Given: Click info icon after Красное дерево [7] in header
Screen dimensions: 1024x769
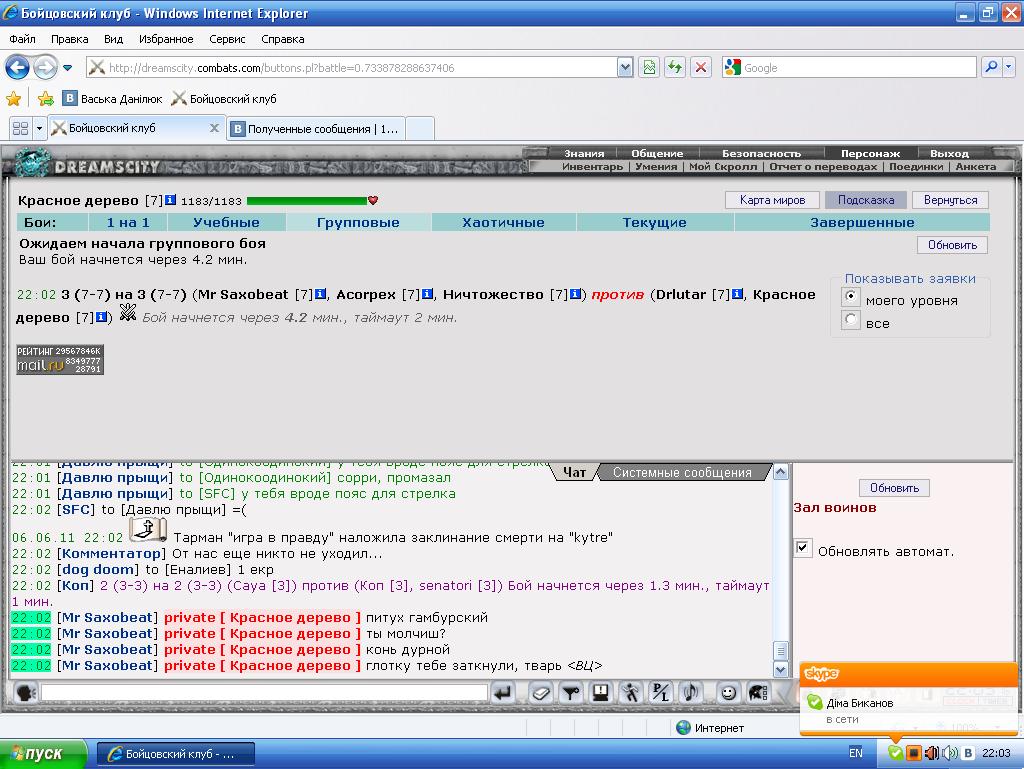Looking at the screenshot, I should (170, 200).
